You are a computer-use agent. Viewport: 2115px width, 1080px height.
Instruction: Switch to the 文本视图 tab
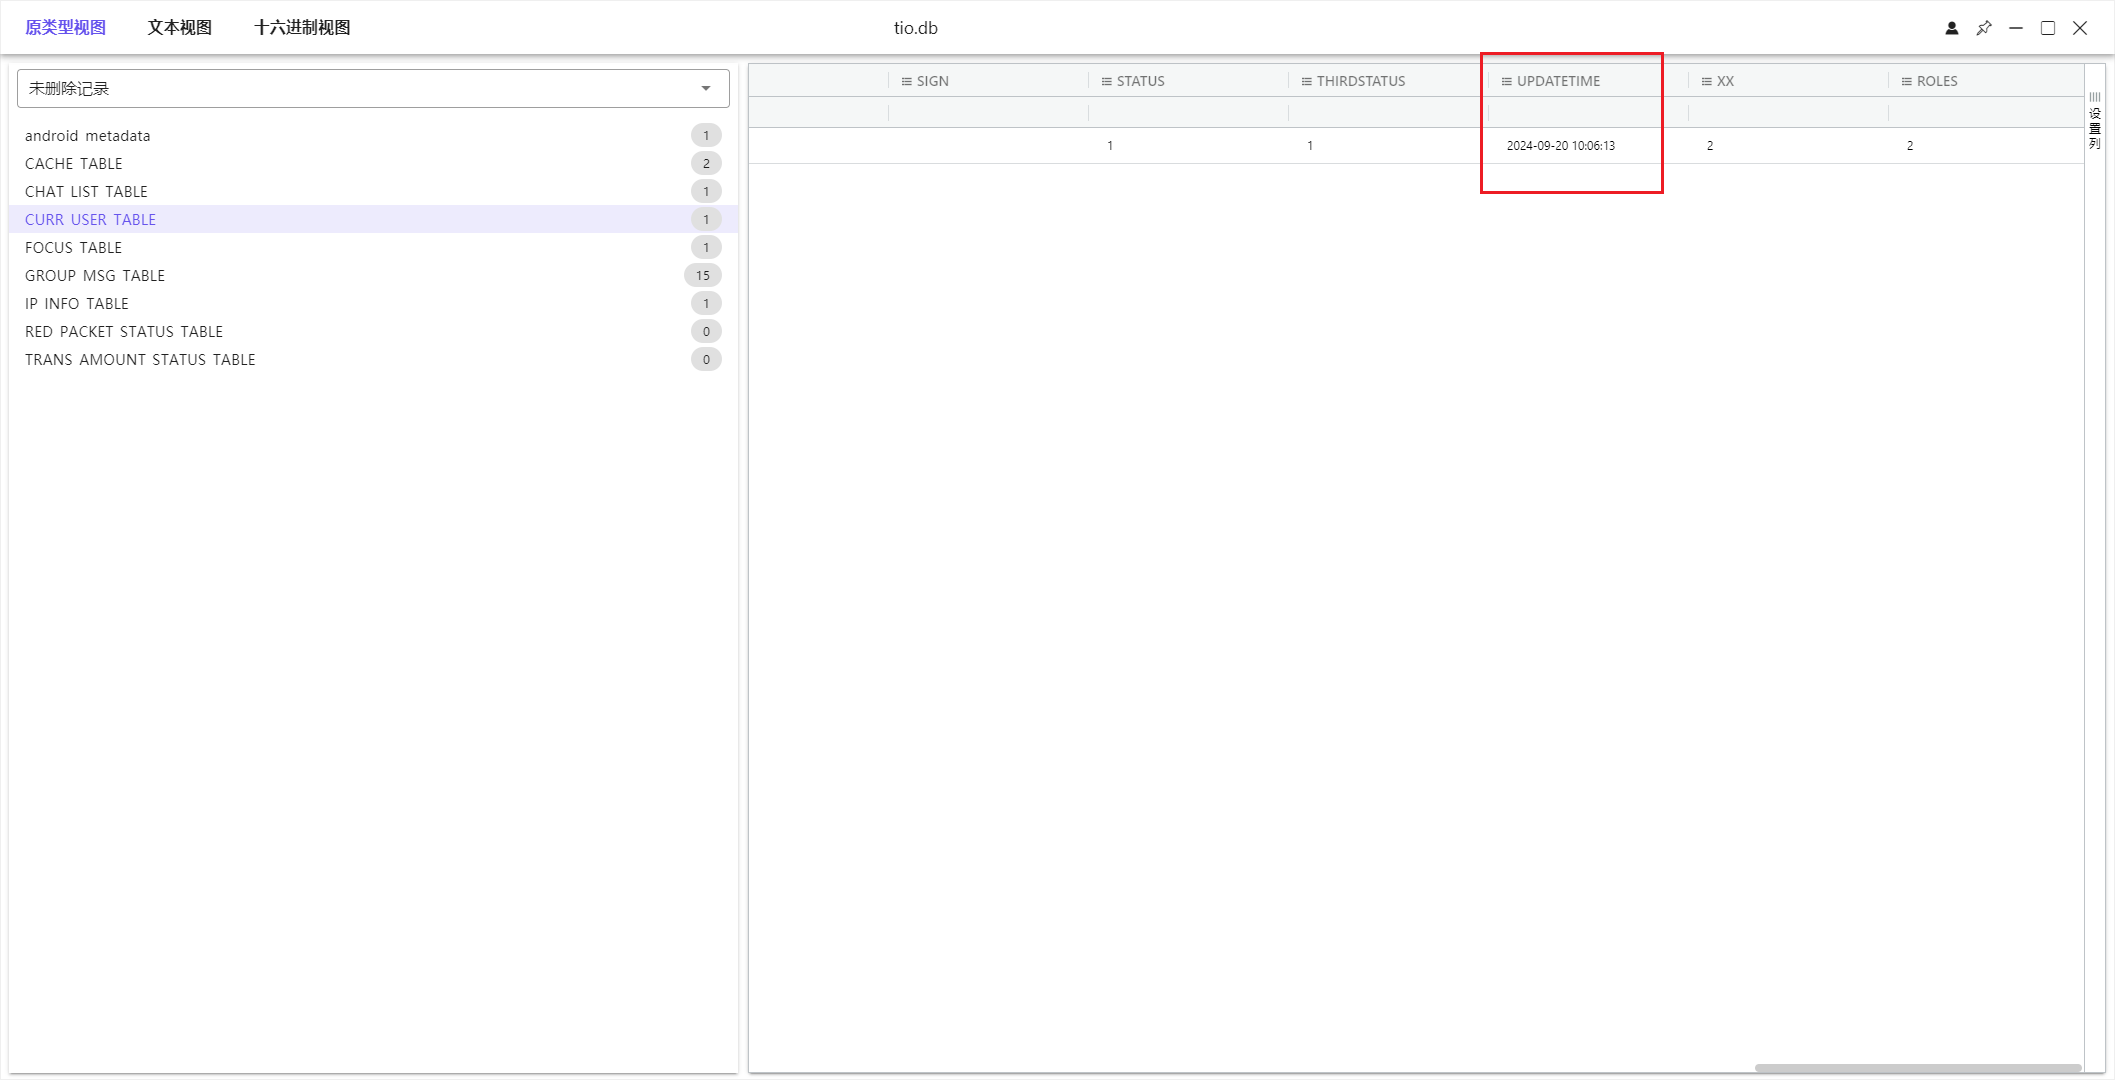180,28
